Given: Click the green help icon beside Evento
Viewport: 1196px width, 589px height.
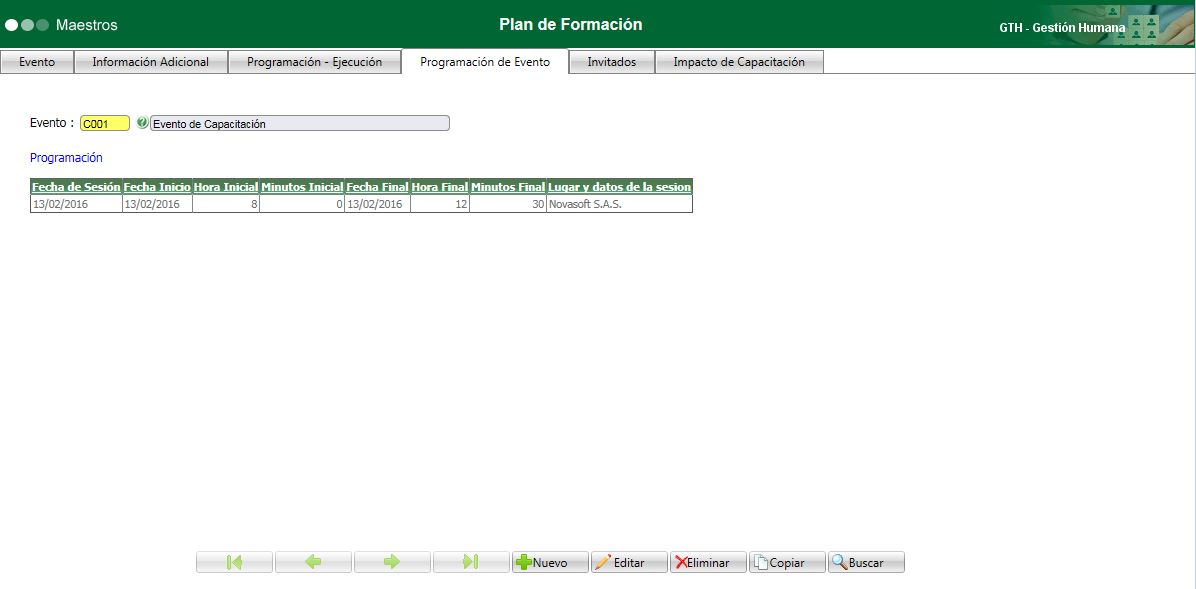Looking at the screenshot, I should pyautogui.click(x=142, y=122).
